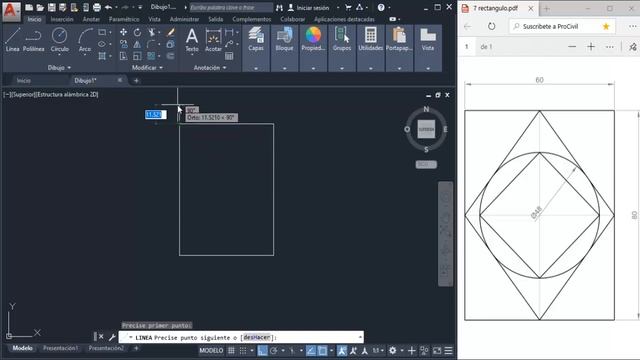Open the Presentación1 layout tab
This screenshot has width=640, height=360.
(x=60, y=348)
